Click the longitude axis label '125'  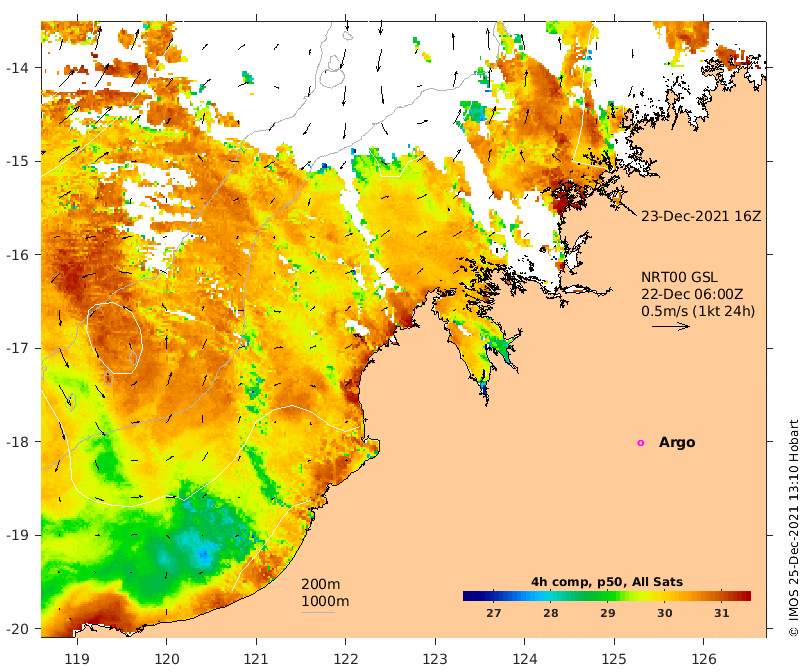click(614, 659)
